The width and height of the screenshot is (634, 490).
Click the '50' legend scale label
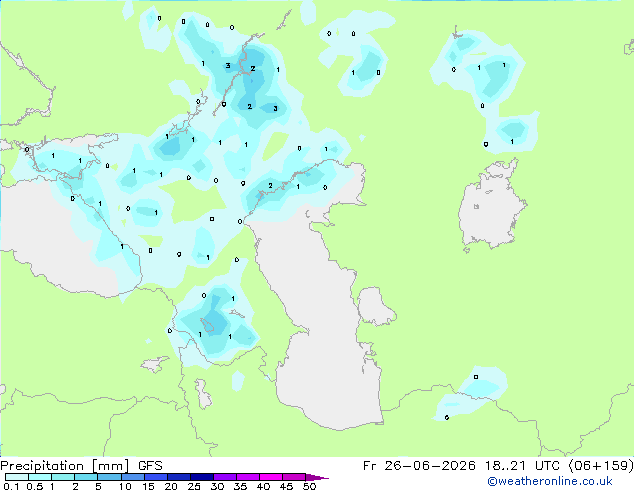(309, 486)
